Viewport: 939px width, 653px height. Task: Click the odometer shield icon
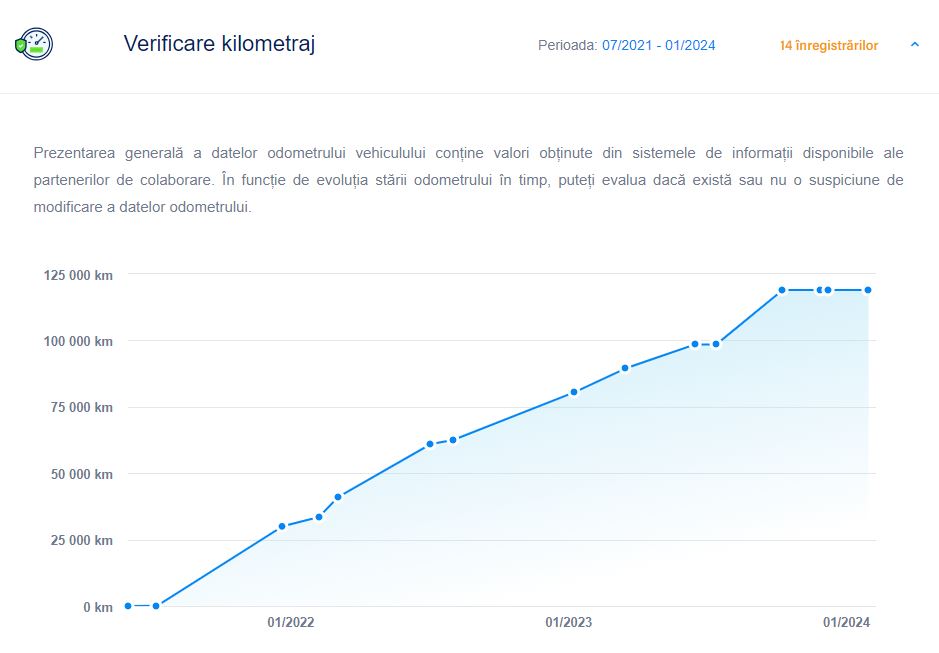coord(34,44)
